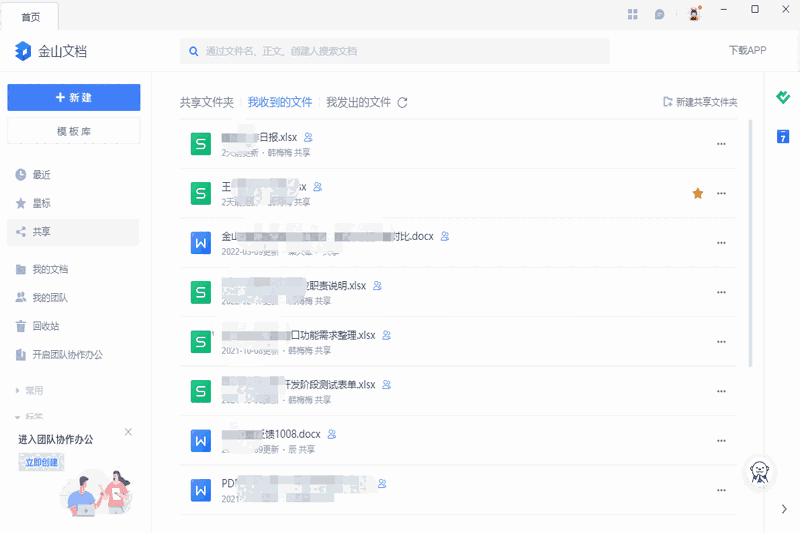Image resolution: width=800 pixels, height=533 pixels.
Task: Click shared-users icon next to 功能需求整理.xlsx
Action: pyautogui.click(x=387, y=335)
